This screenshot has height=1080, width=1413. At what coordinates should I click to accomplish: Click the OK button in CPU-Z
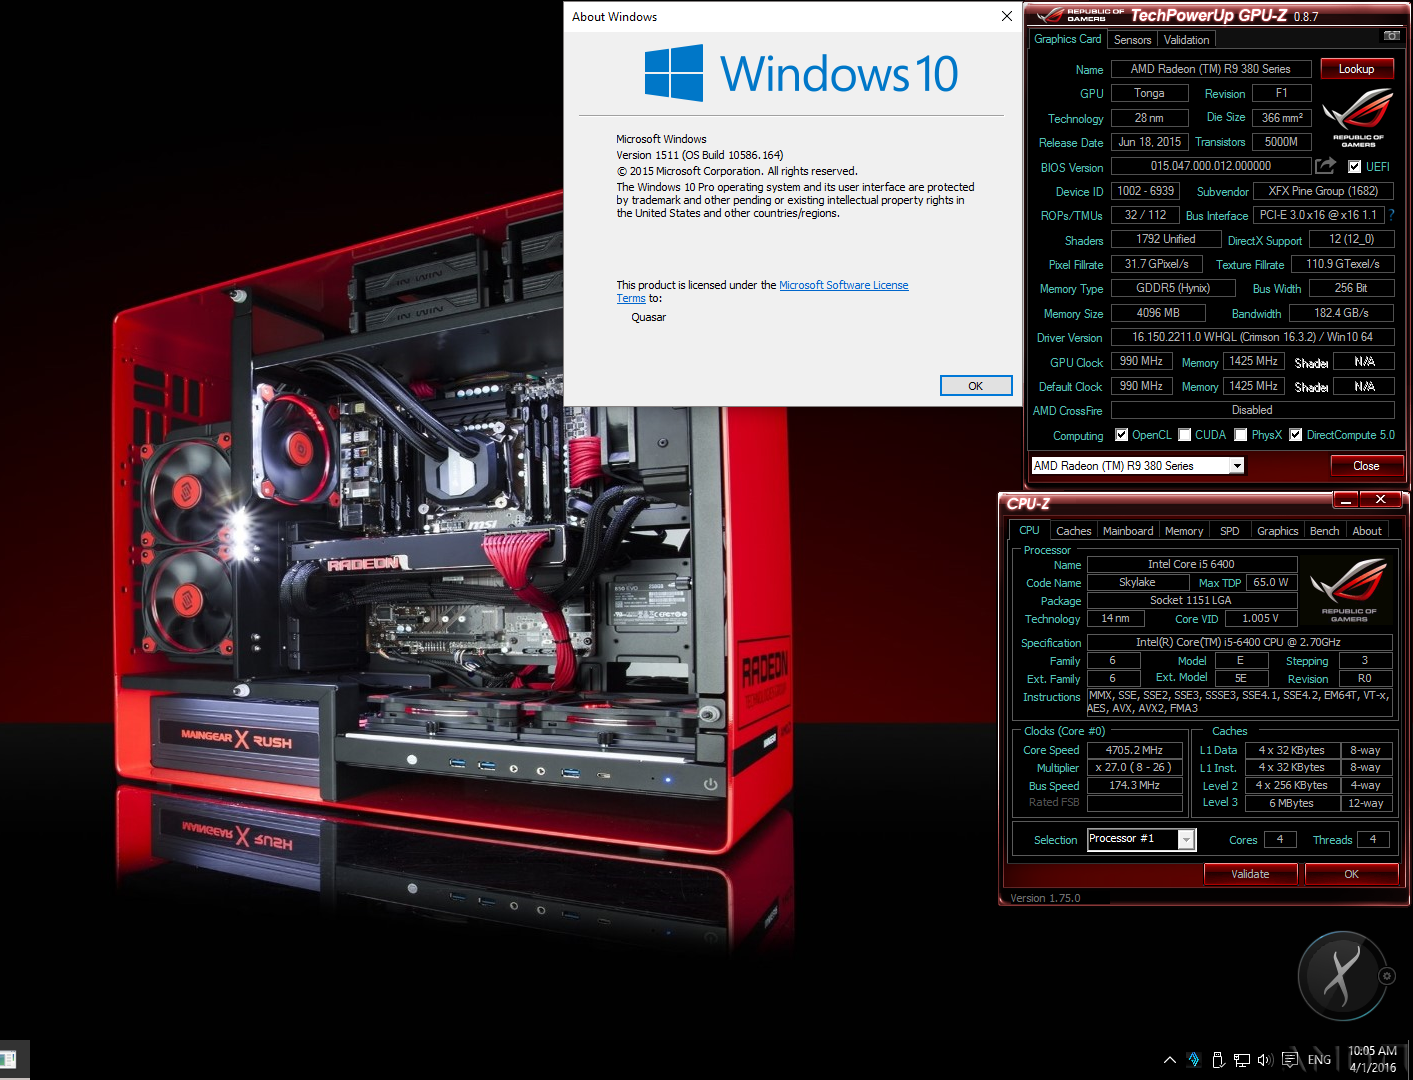point(1351,874)
